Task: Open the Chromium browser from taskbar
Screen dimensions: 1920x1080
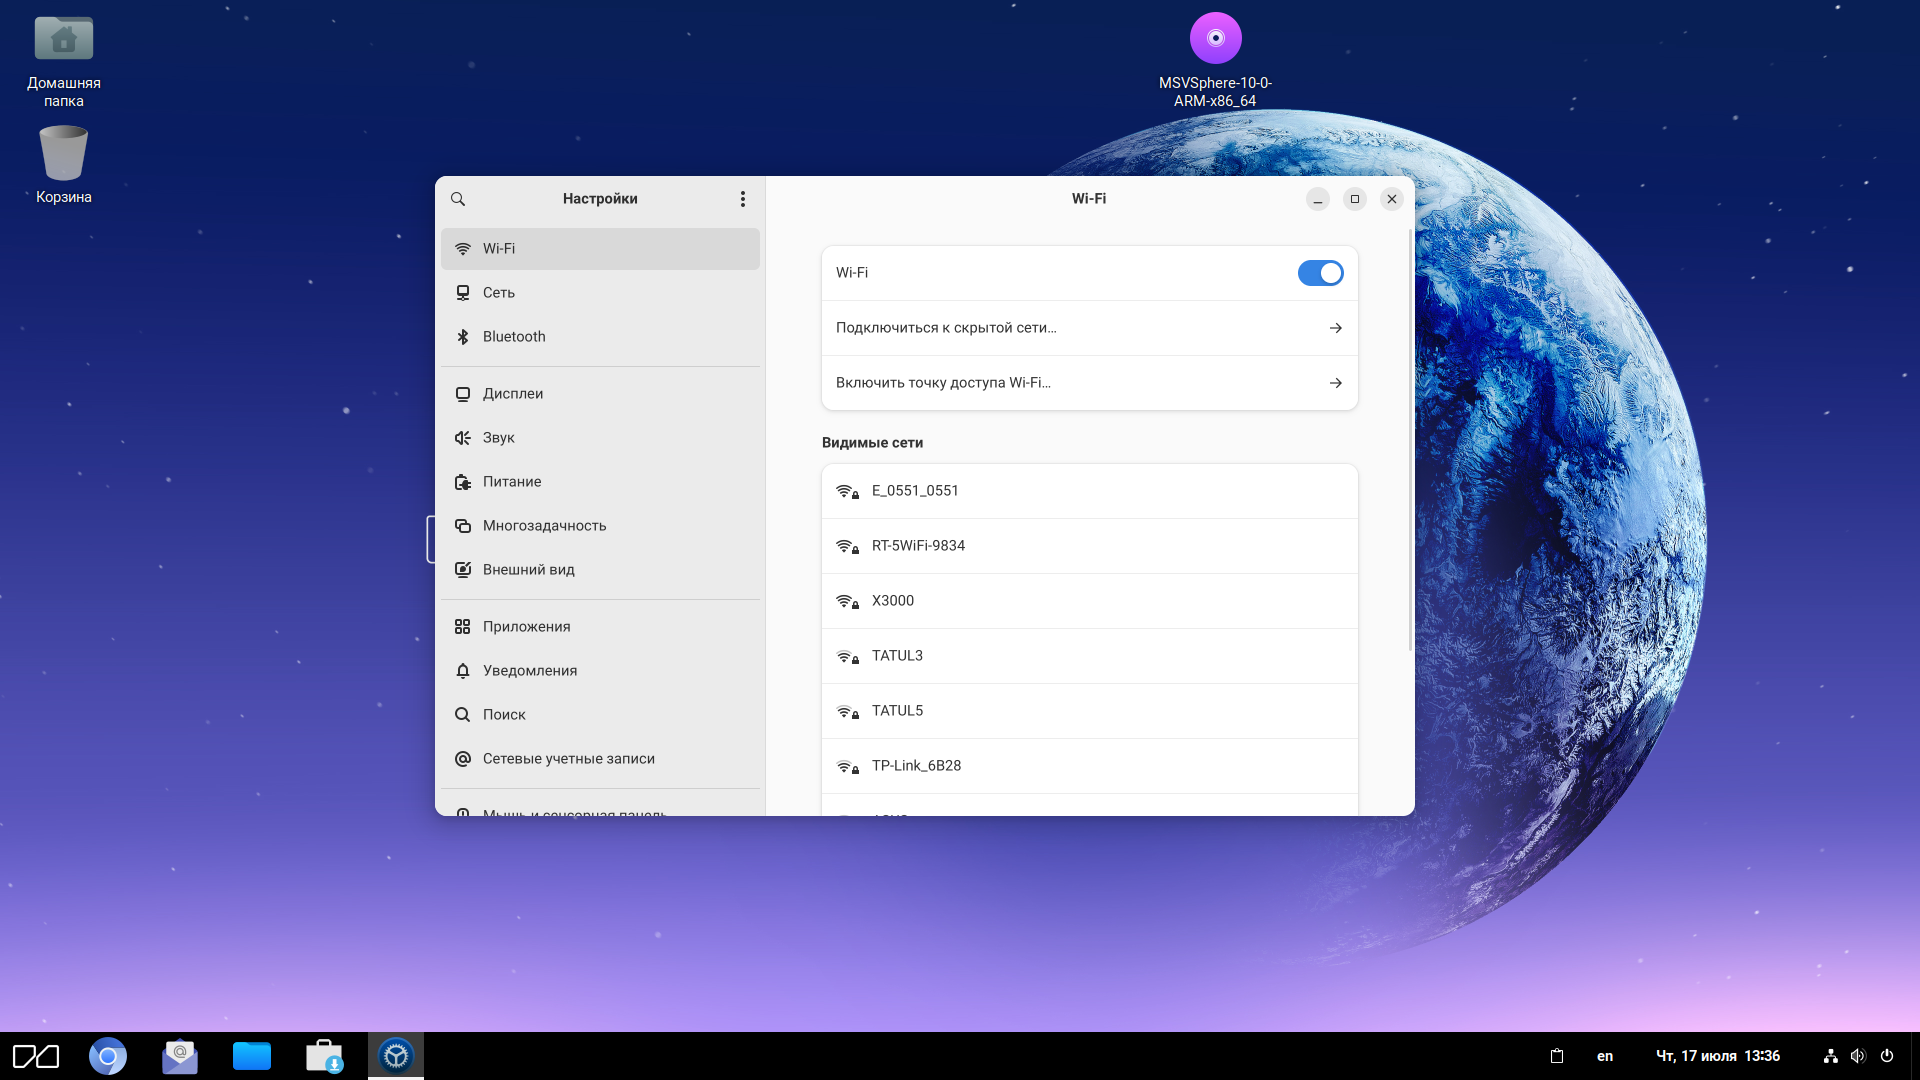Action: tap(108, 1056)
